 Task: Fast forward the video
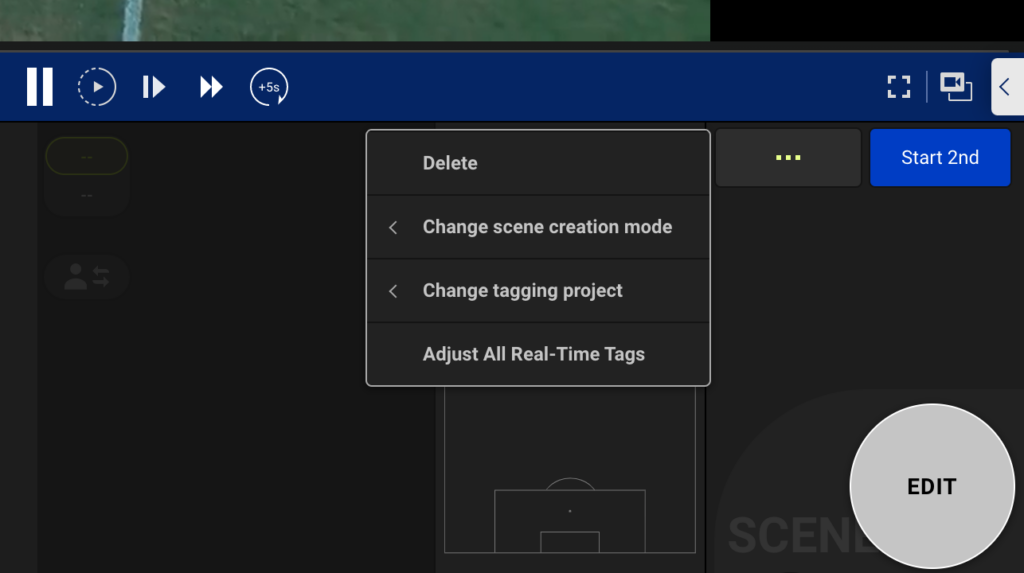[x=211, y=87]
